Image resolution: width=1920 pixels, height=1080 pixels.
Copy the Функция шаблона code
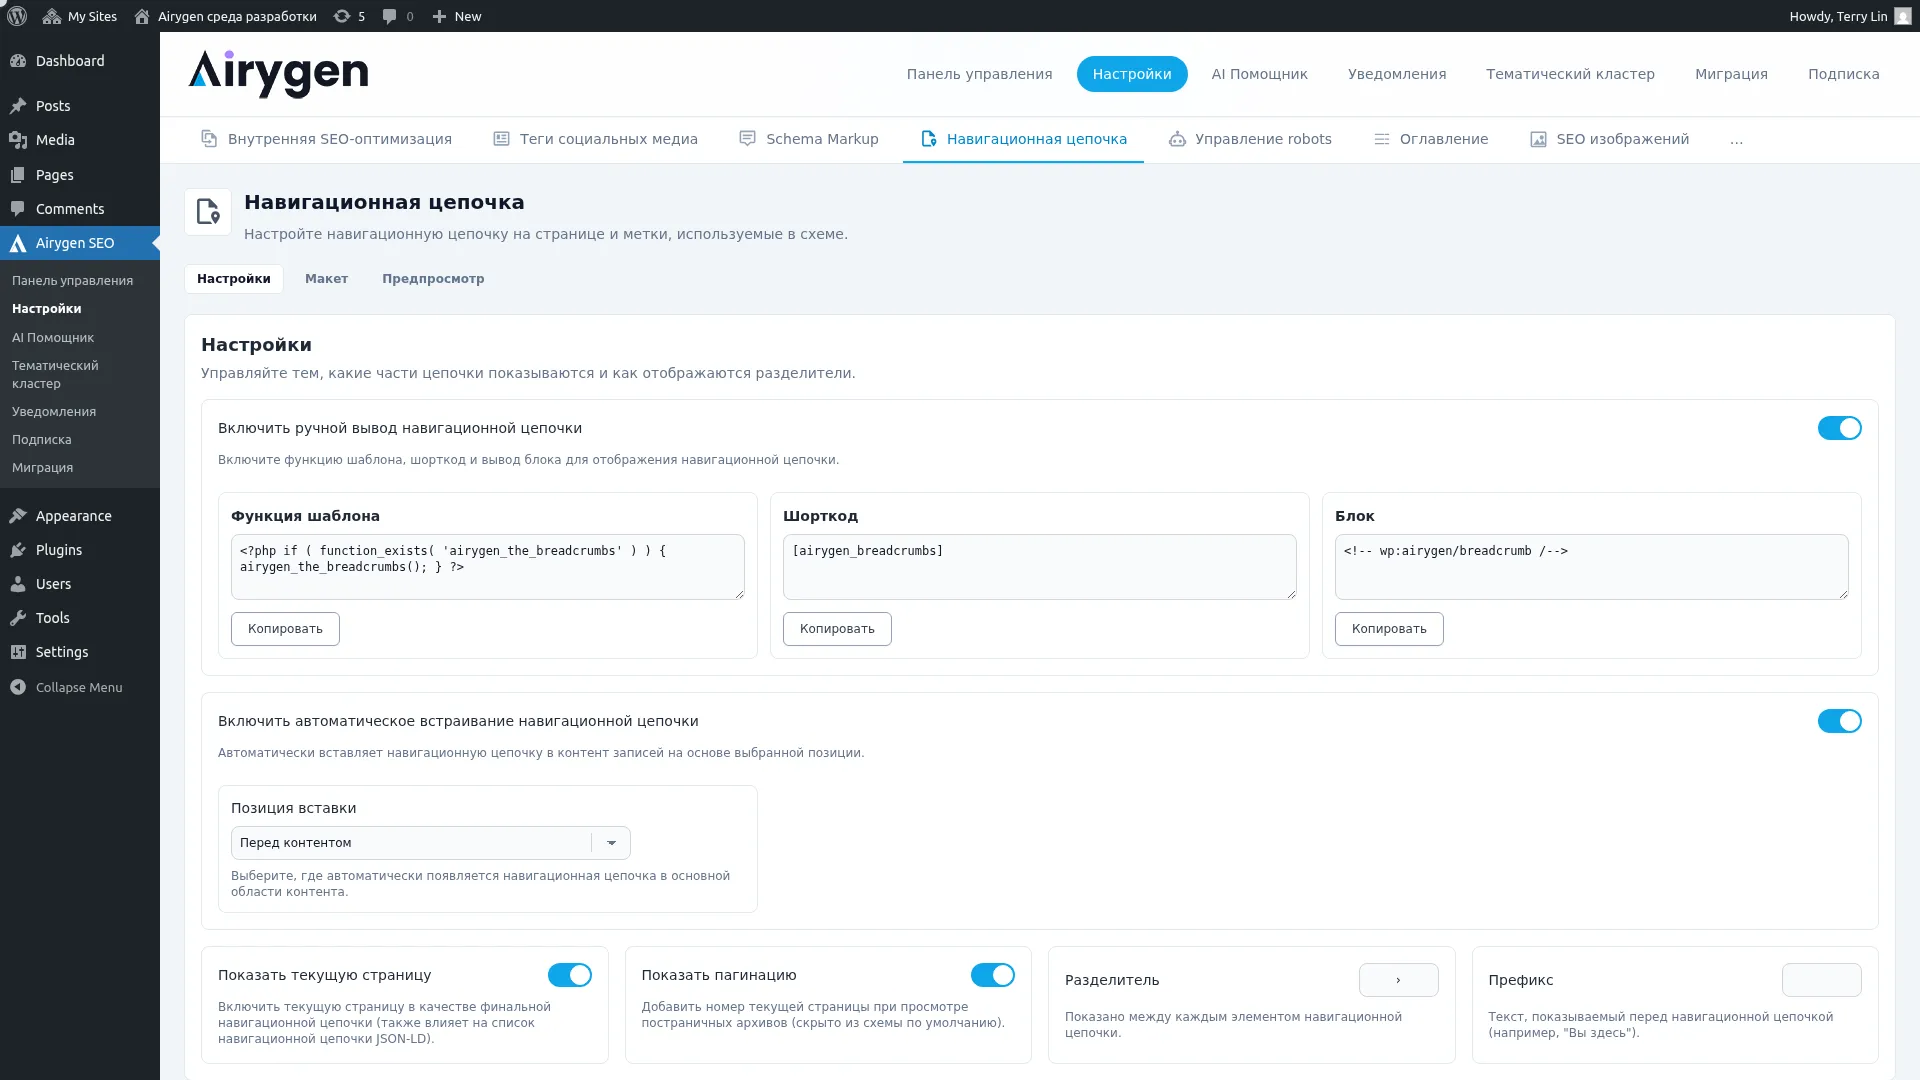[285, 629]
